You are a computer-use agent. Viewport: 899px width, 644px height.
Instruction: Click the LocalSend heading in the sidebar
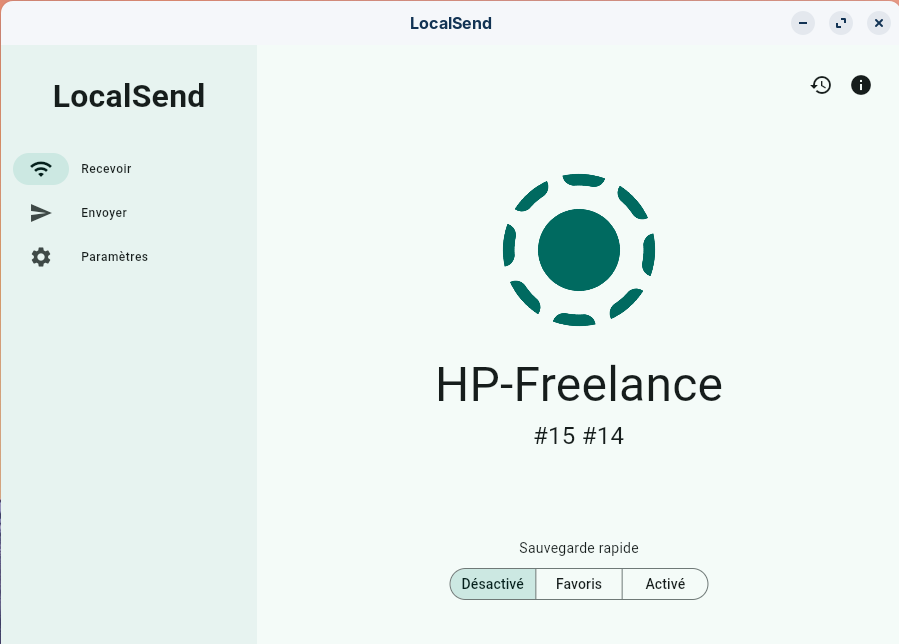129,96
